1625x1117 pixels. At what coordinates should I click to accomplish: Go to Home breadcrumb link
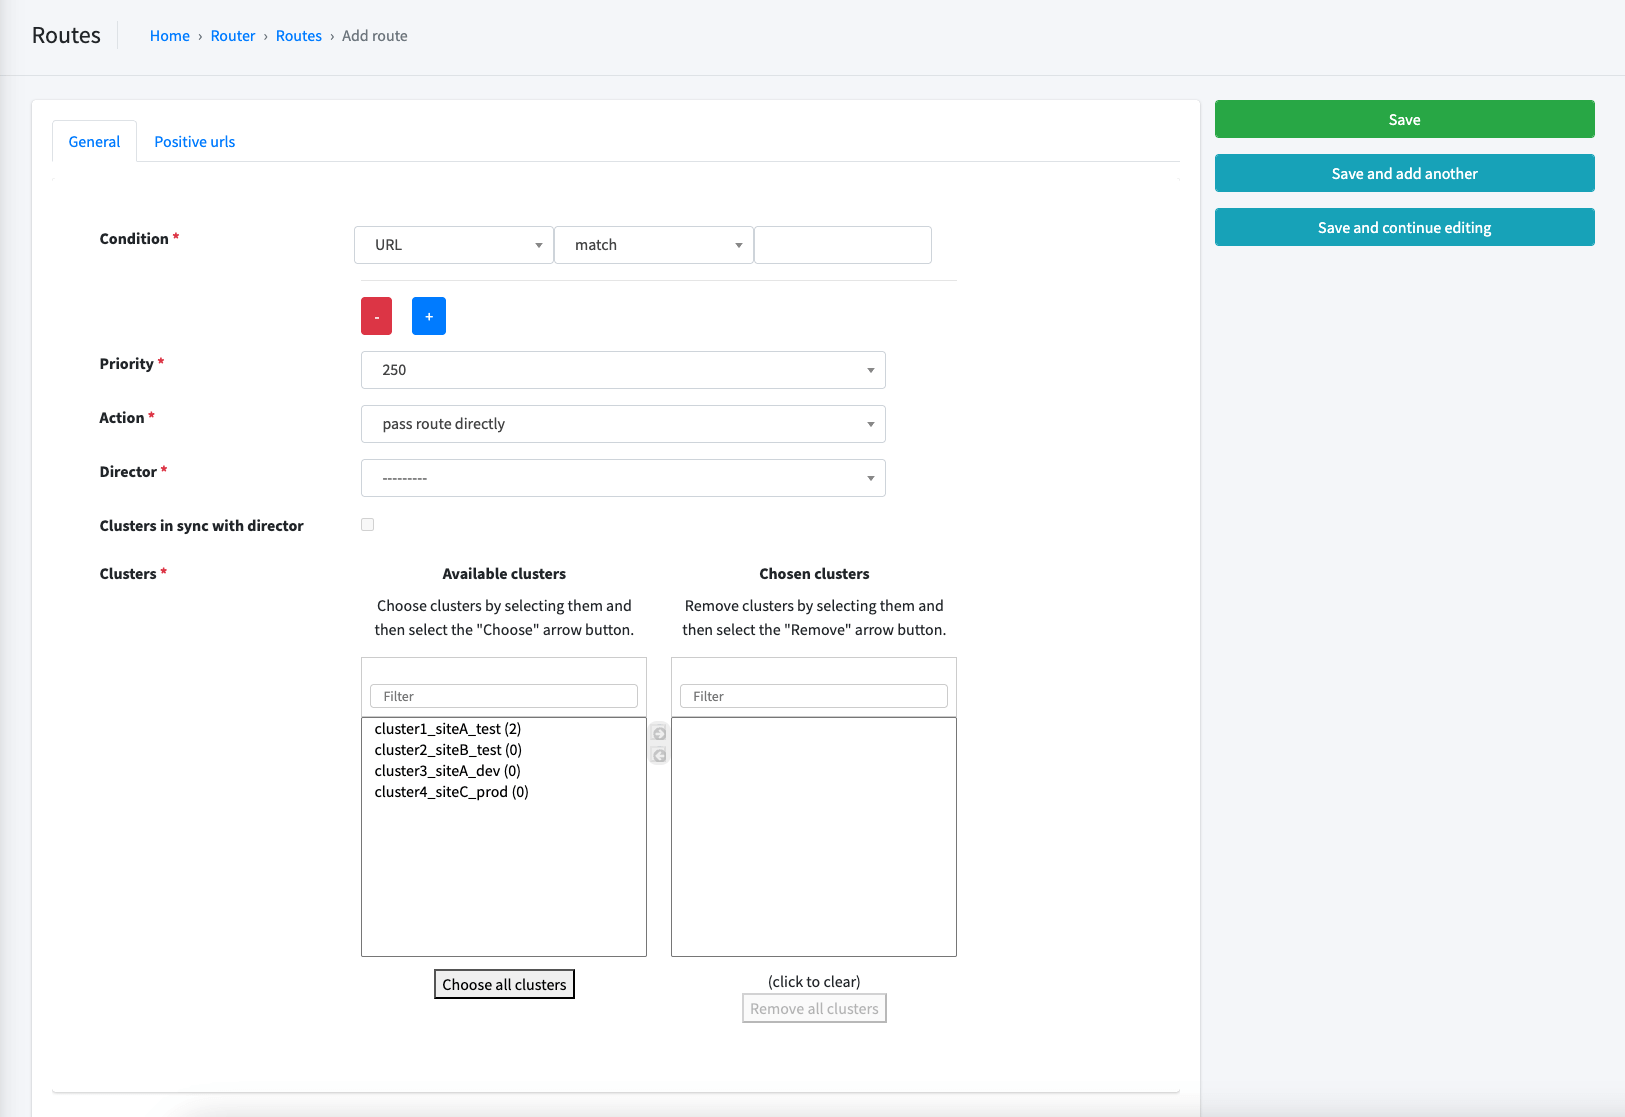pyautogui.click(x=170, y=36)
